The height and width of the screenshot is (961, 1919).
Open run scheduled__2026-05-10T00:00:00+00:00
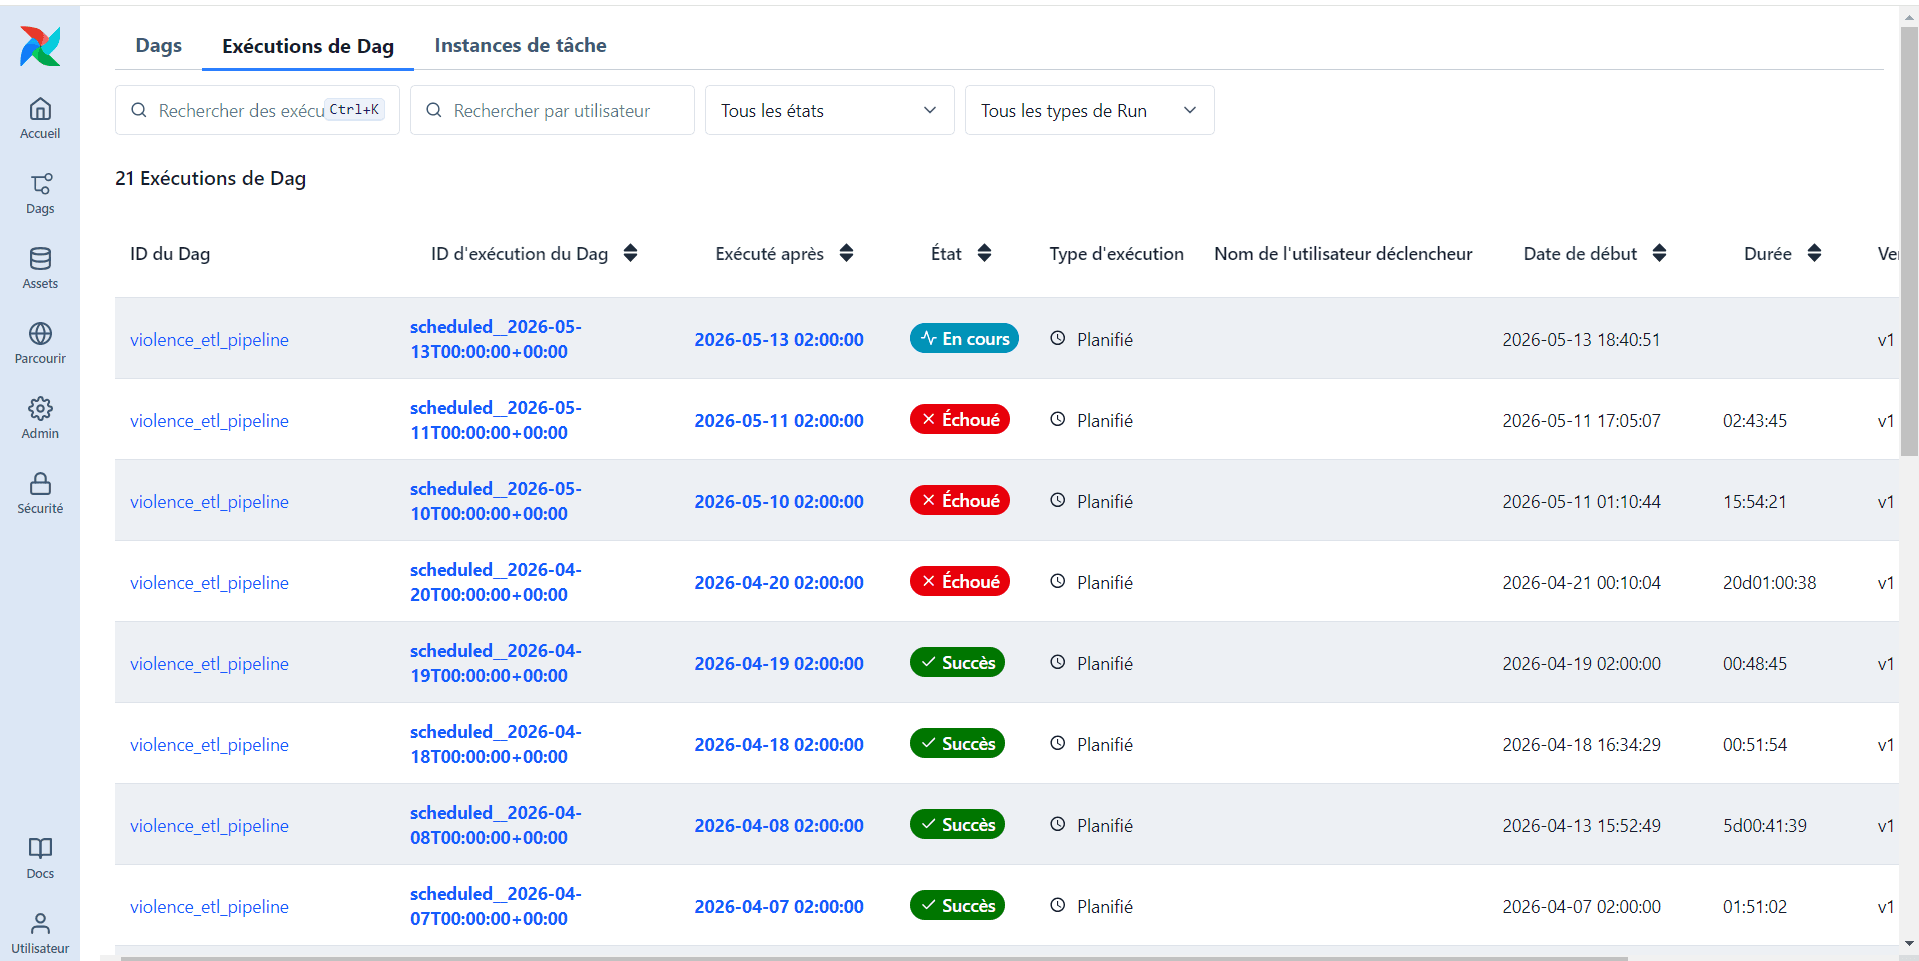496,501
